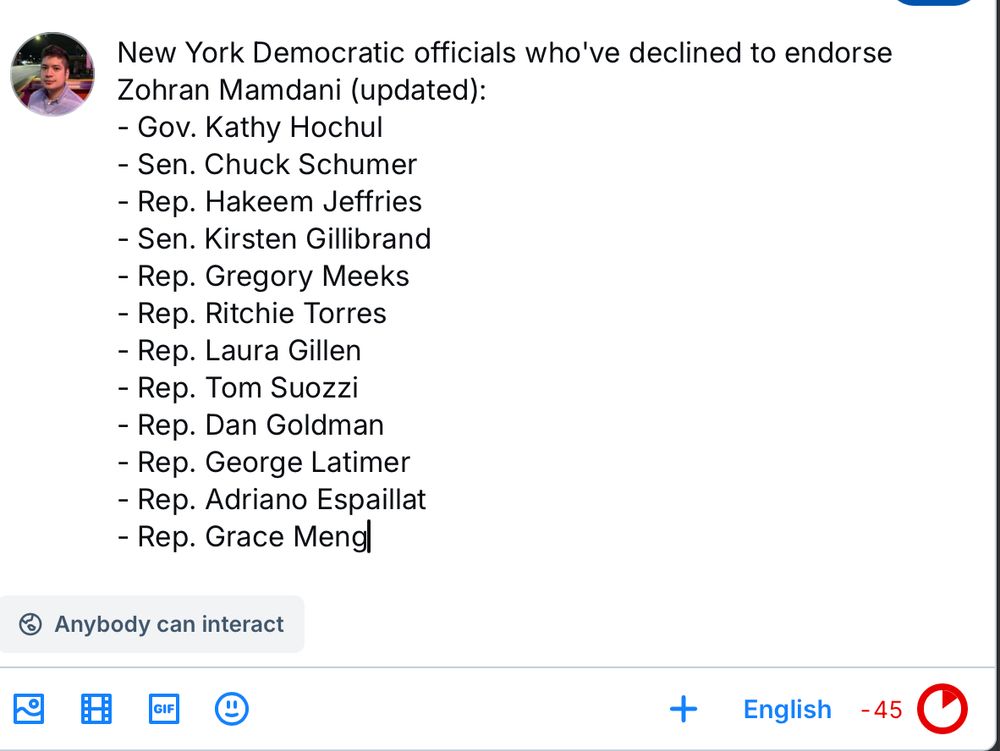Click the Rep. Adriano Espaillat text line
The image size is (1000, 751).
[x=272, y=500]
